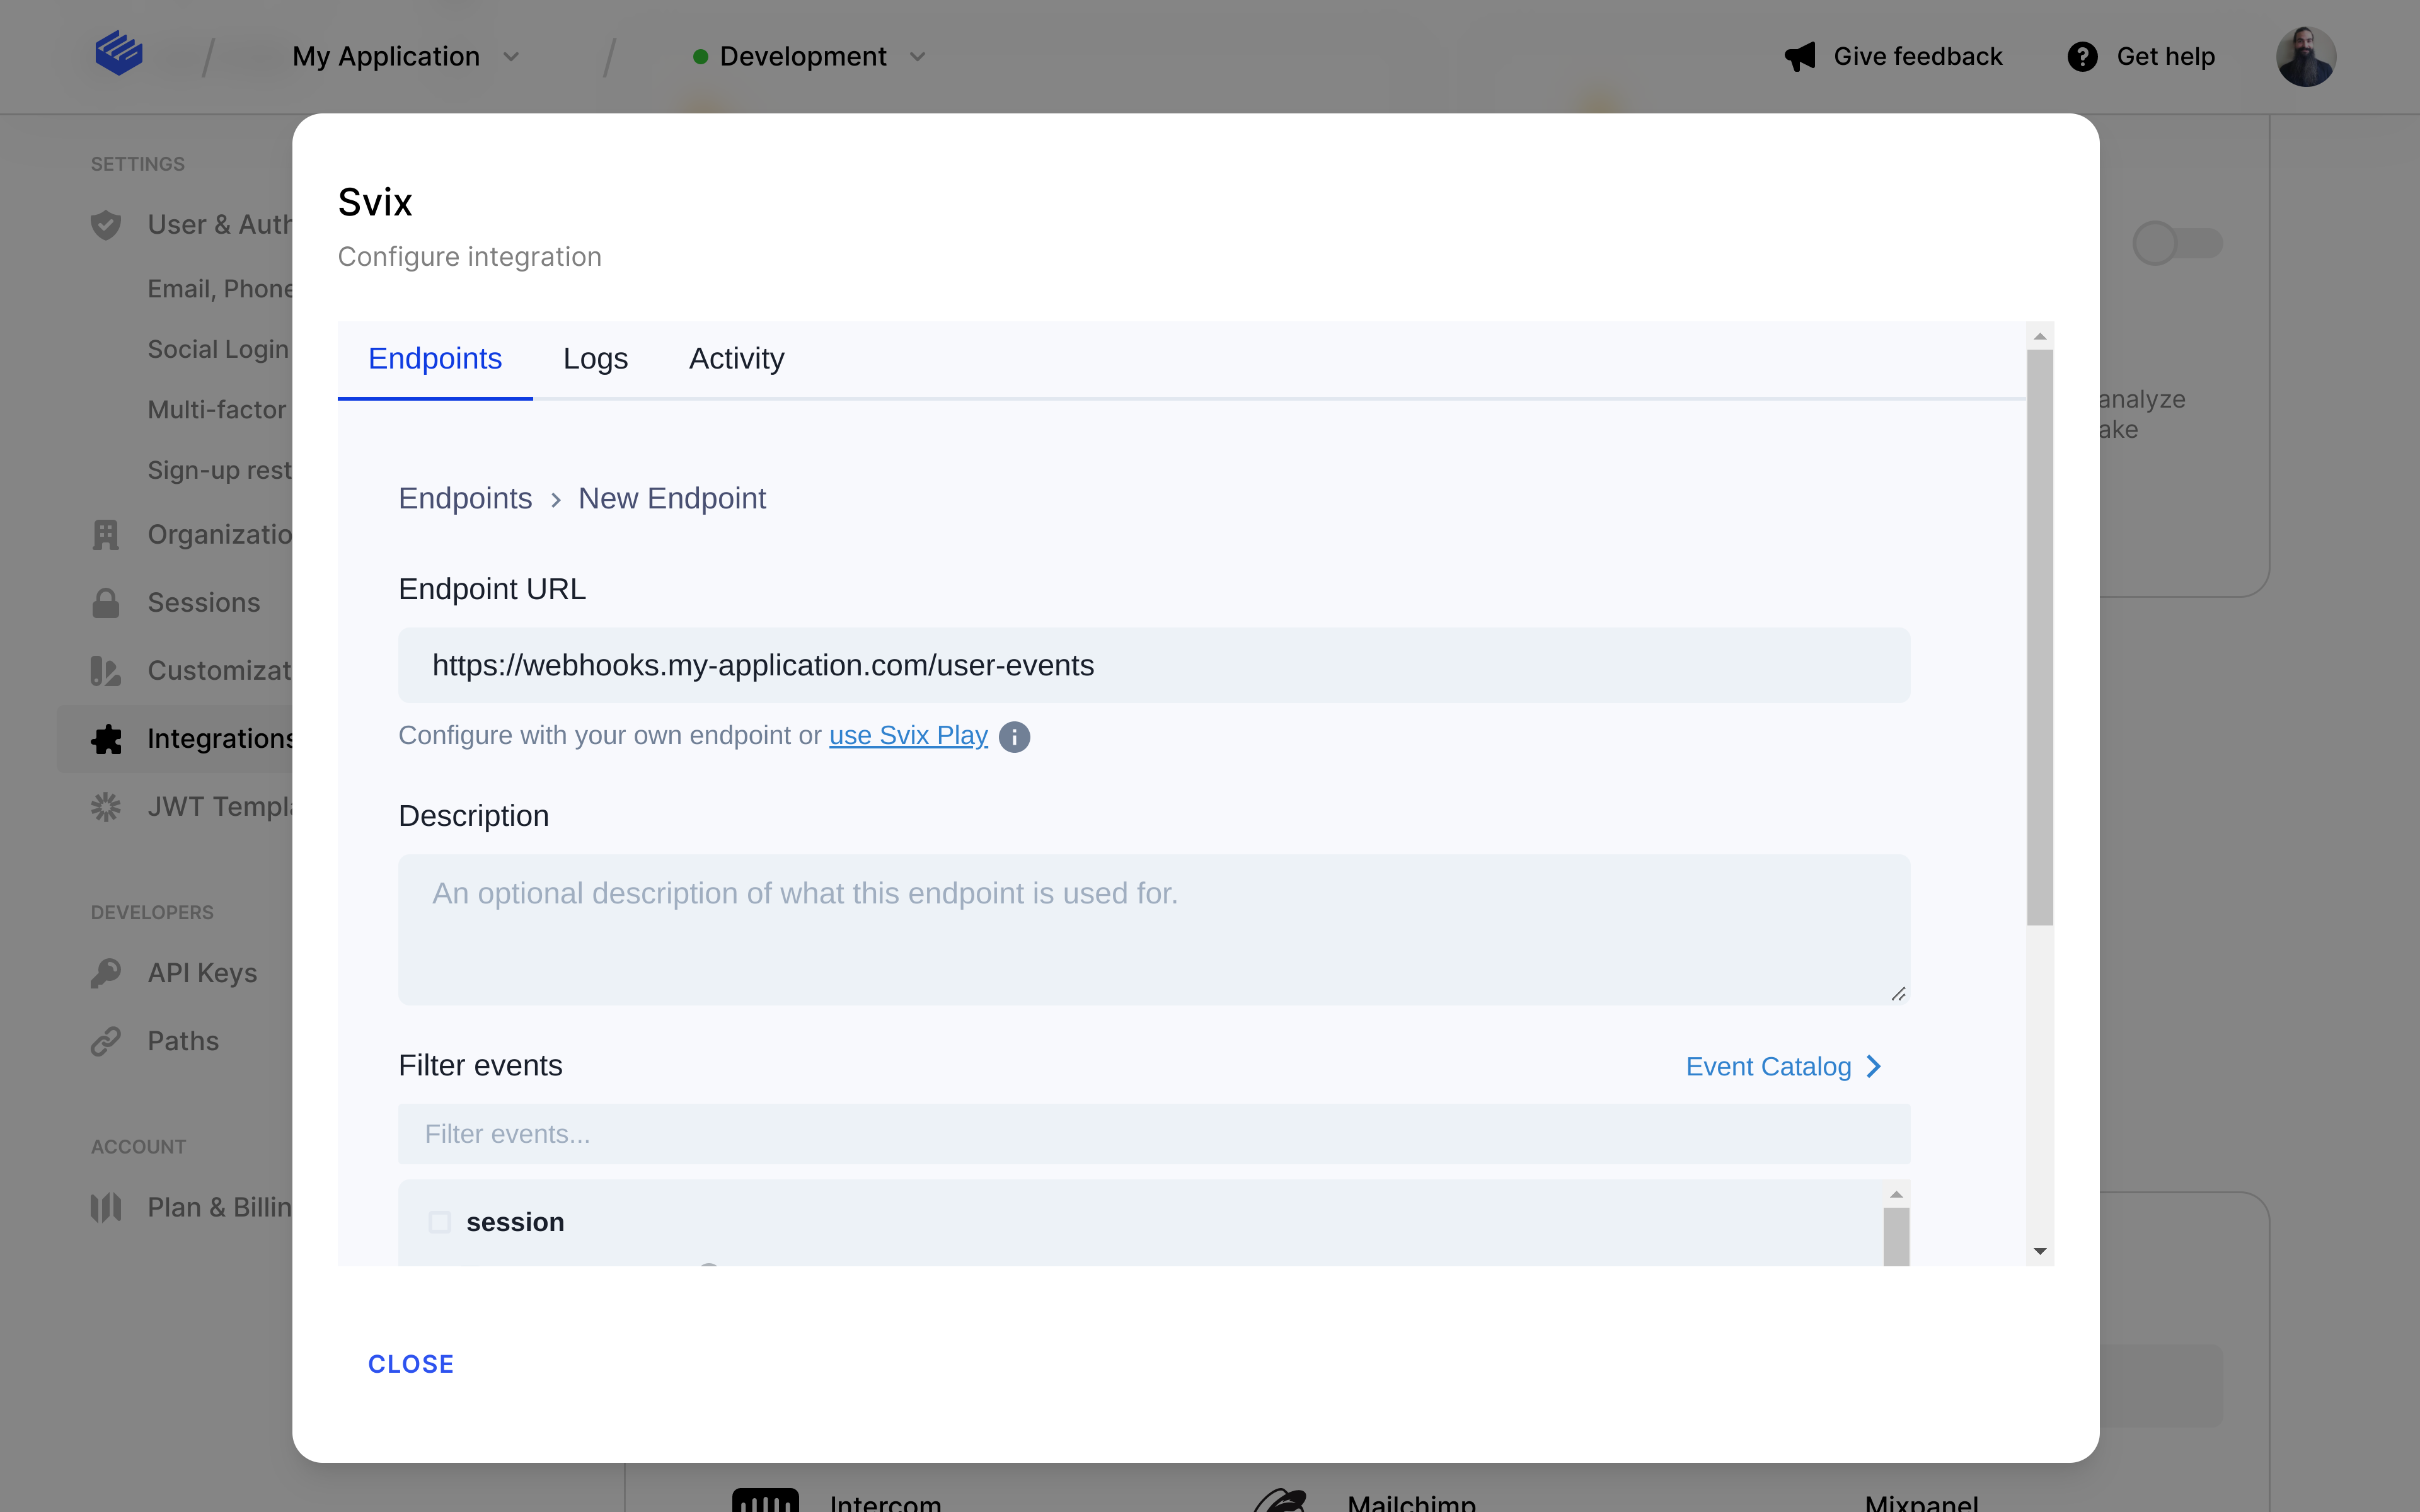The image size is (2420, 1512).
Task: Click the Sessions lock icon
Action: pyautogui.click(x=106, y=603)
